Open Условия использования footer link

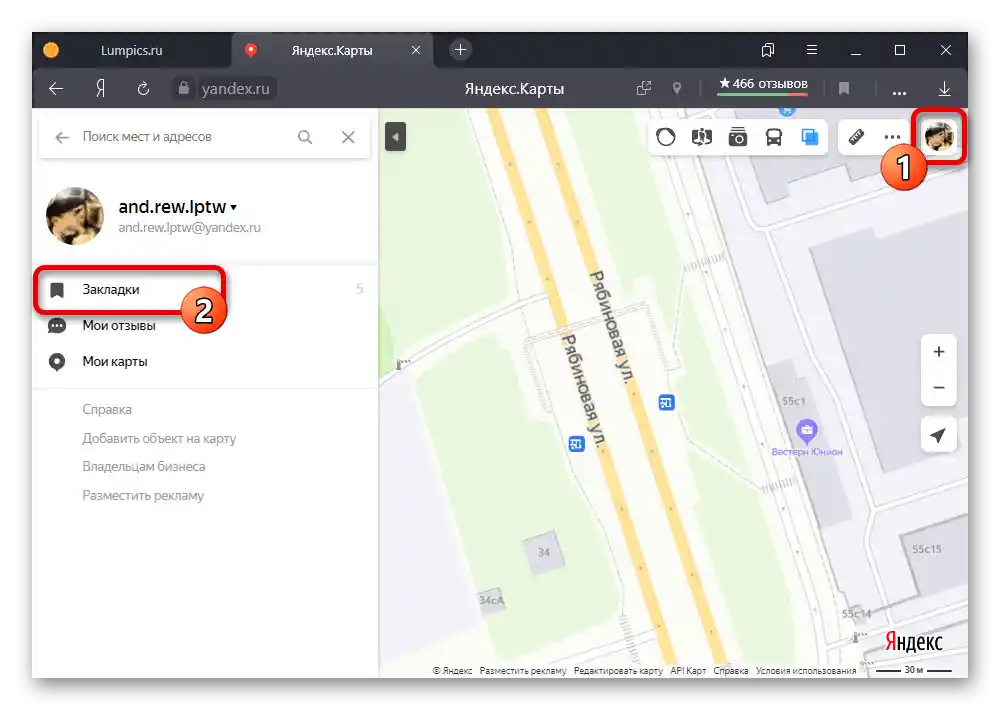coord(806,670)
